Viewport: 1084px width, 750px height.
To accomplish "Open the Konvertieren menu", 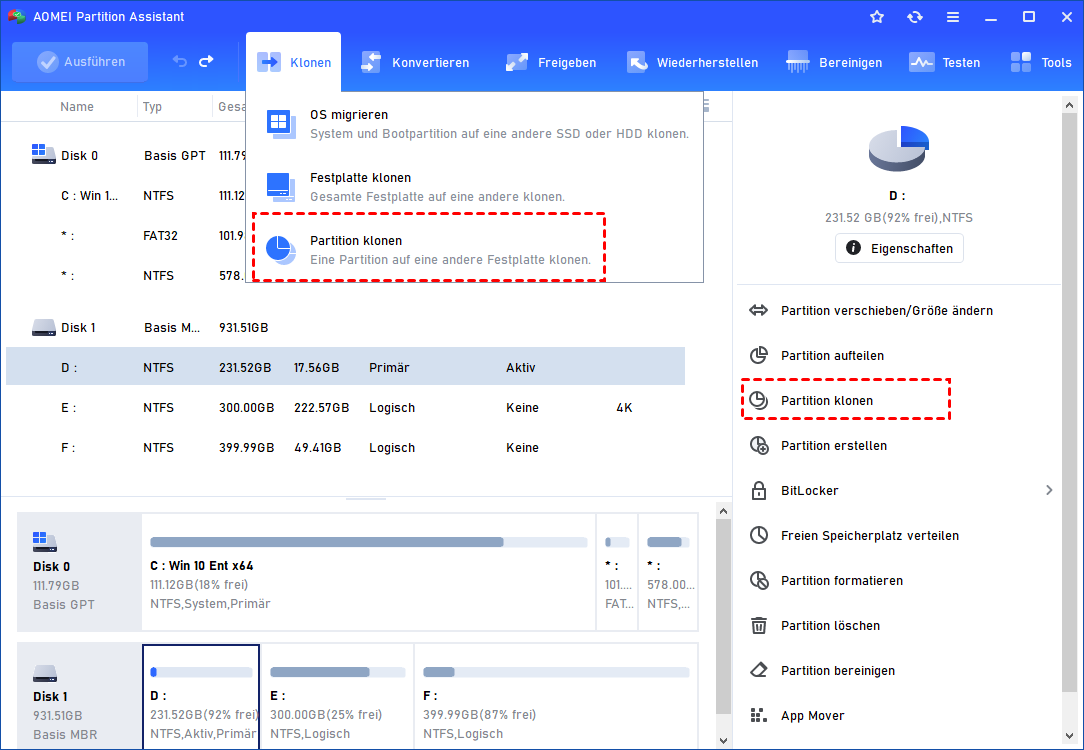I will tap(415, 62).
